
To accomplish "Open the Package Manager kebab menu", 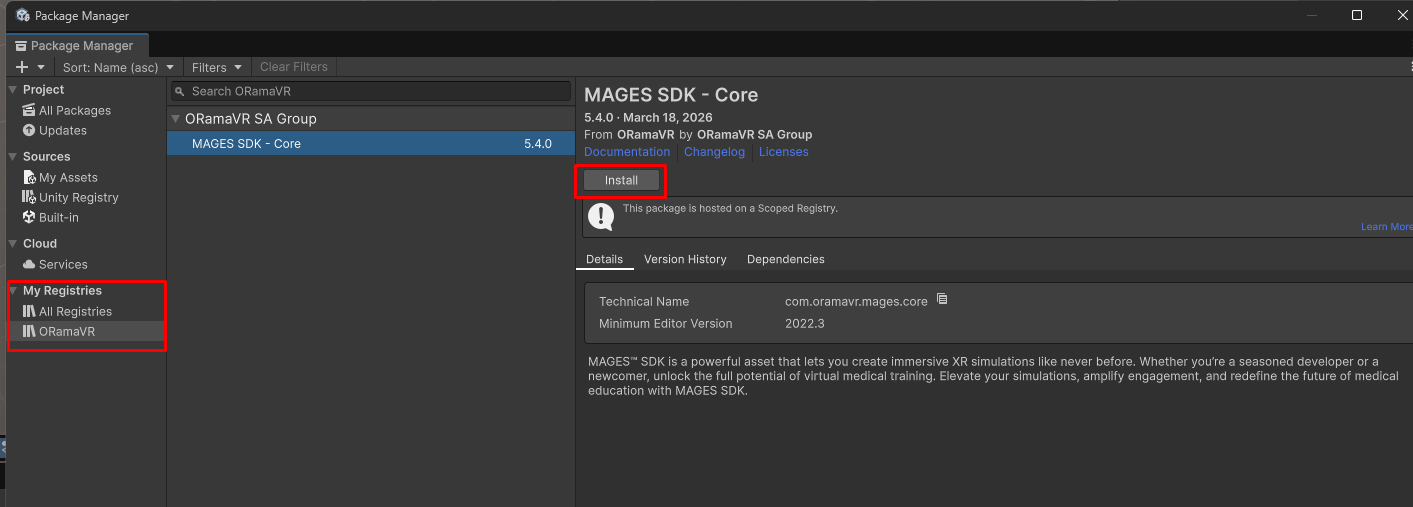I will click(1409, 67).
